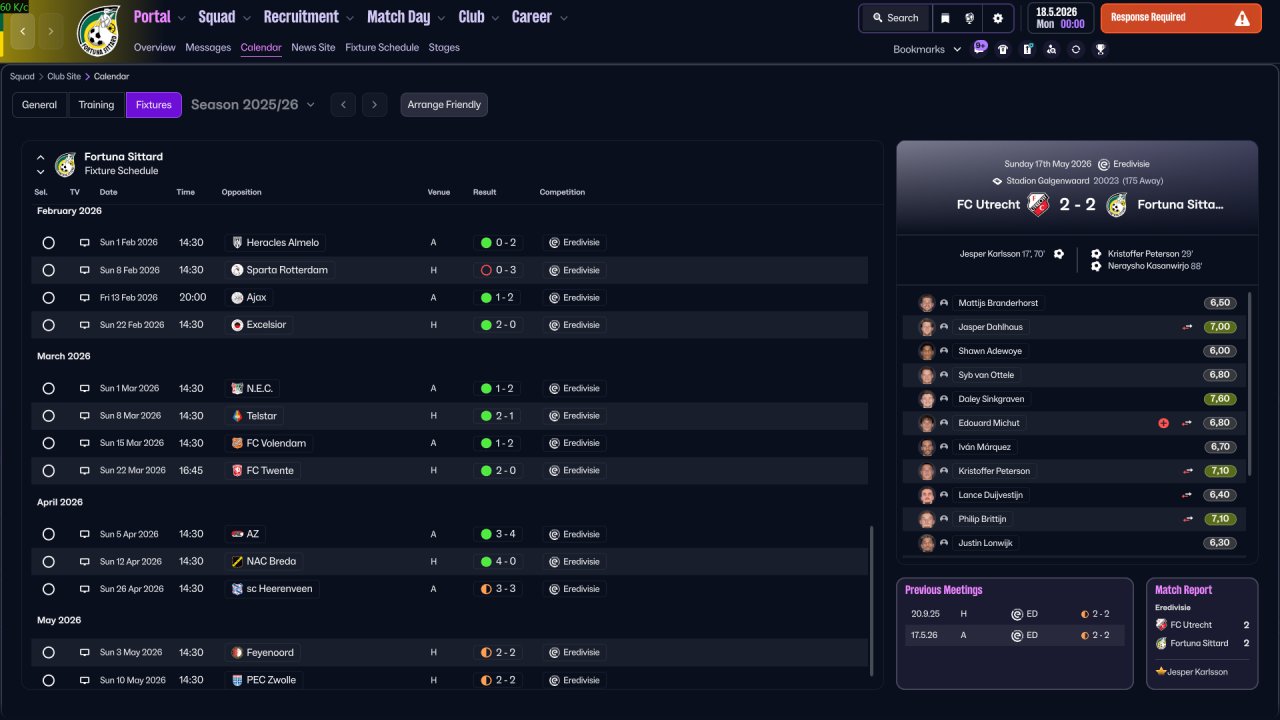Click the Eredivisie logo in the 20.9.25 meeting
1280x720 pixels.
pyautogui.click(x=1017, y=614)
